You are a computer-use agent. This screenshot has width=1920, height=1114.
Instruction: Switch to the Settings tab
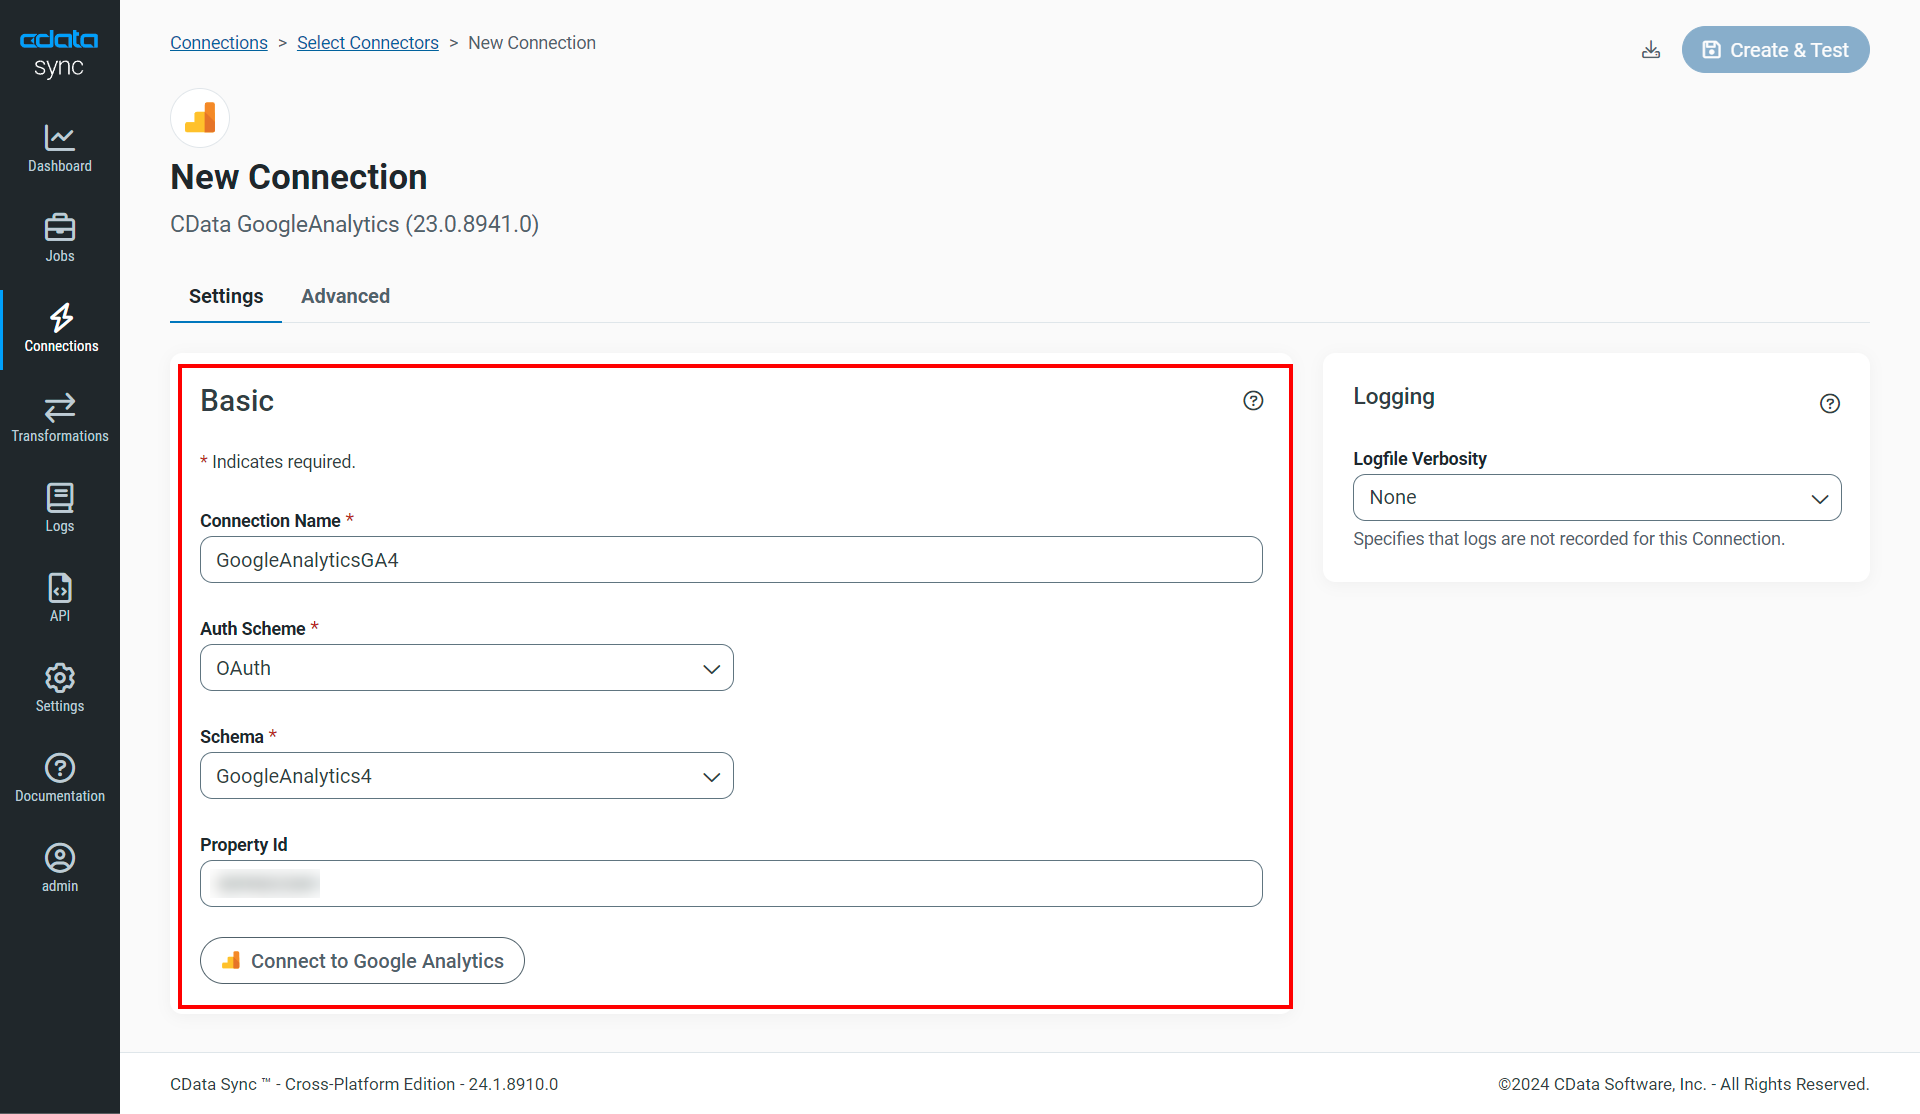226,296
